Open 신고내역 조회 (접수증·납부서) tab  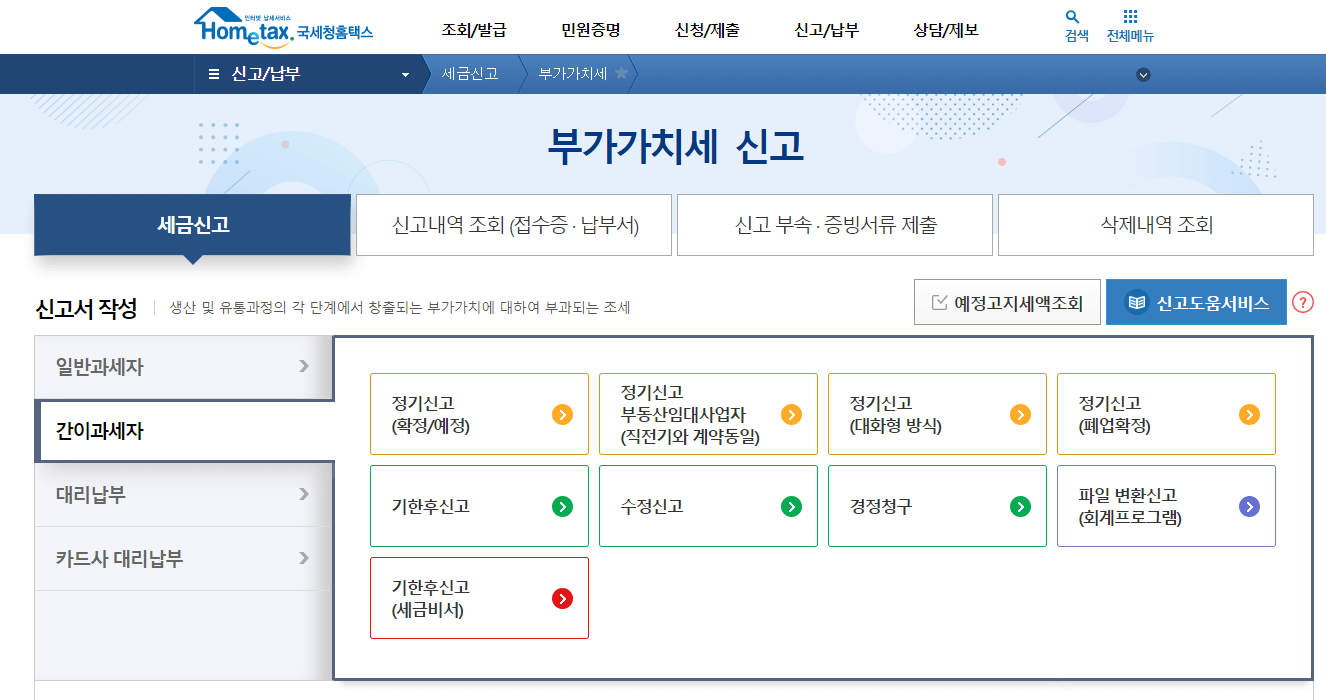(x=513, y=224)
